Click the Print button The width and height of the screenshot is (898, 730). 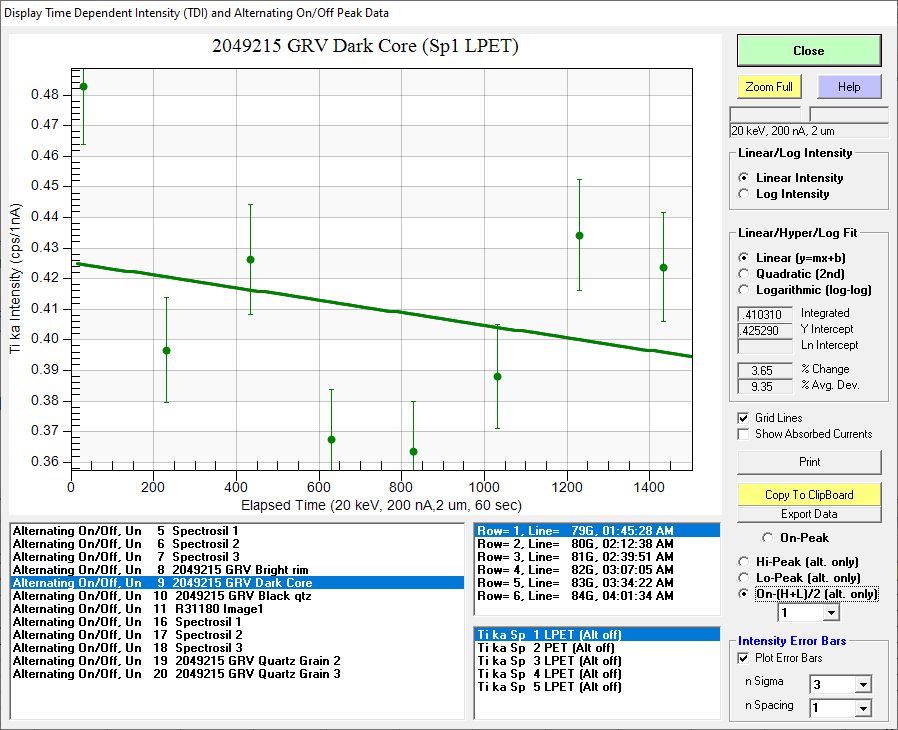(809, 462)
